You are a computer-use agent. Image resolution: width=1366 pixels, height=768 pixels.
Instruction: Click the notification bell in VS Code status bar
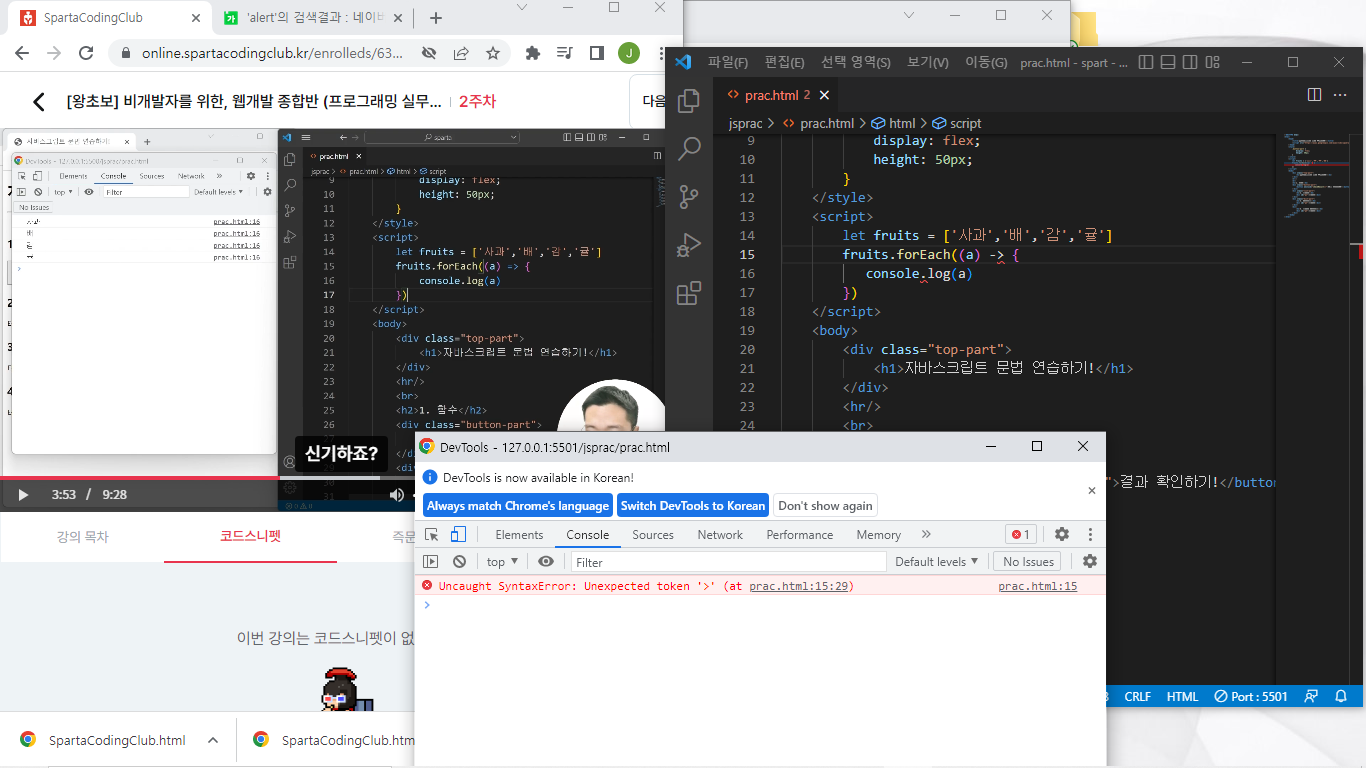(1342, 696)
